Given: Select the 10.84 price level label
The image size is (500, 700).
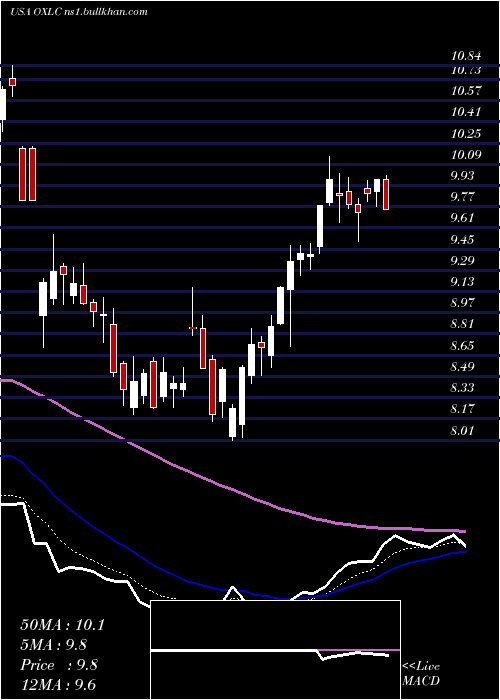Looking at the screenshot, I should pyautogui.click(x=466, y=56).
